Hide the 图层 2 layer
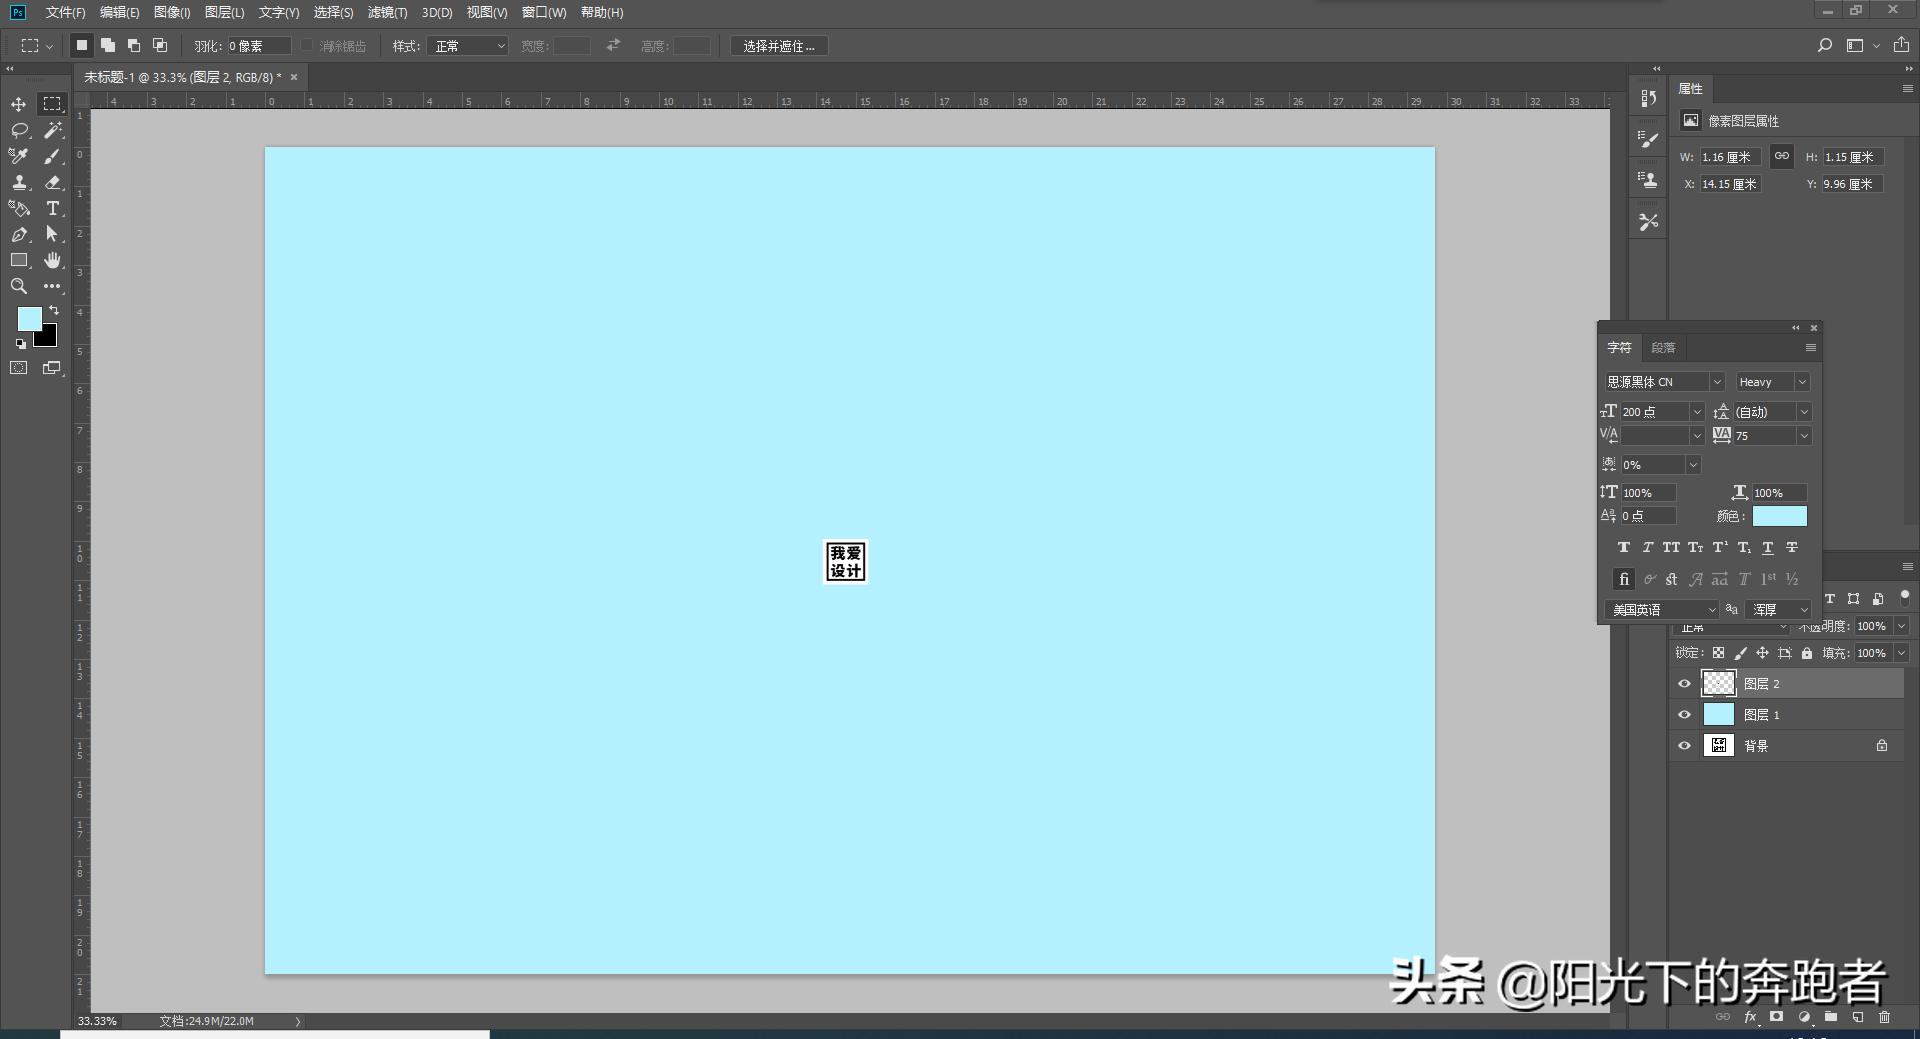Viewport: 1920px width, 1039px height. point(1684,684)
